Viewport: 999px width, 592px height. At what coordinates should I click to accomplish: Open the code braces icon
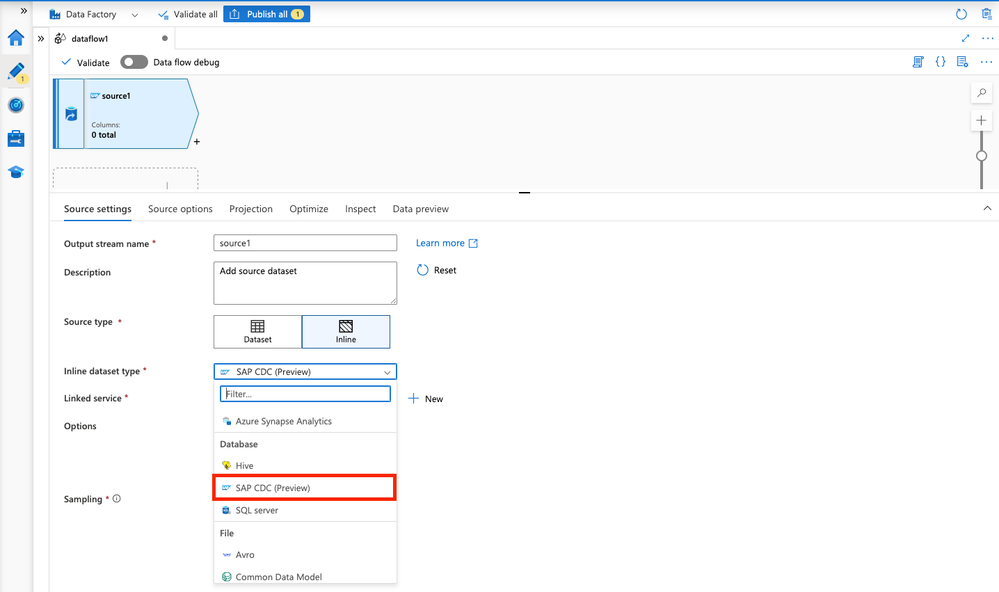pyautogui.click(x=940, y=62)
